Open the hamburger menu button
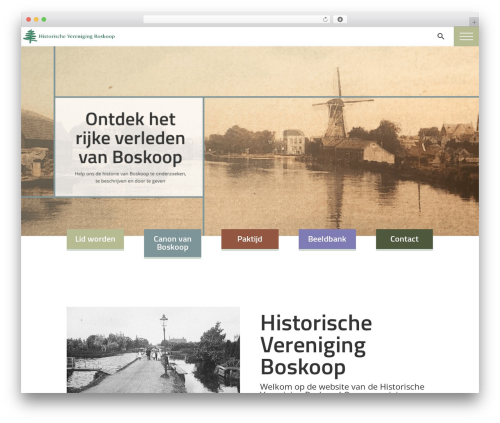The height and width of the screenshot is (423, 500). [466, 36]
